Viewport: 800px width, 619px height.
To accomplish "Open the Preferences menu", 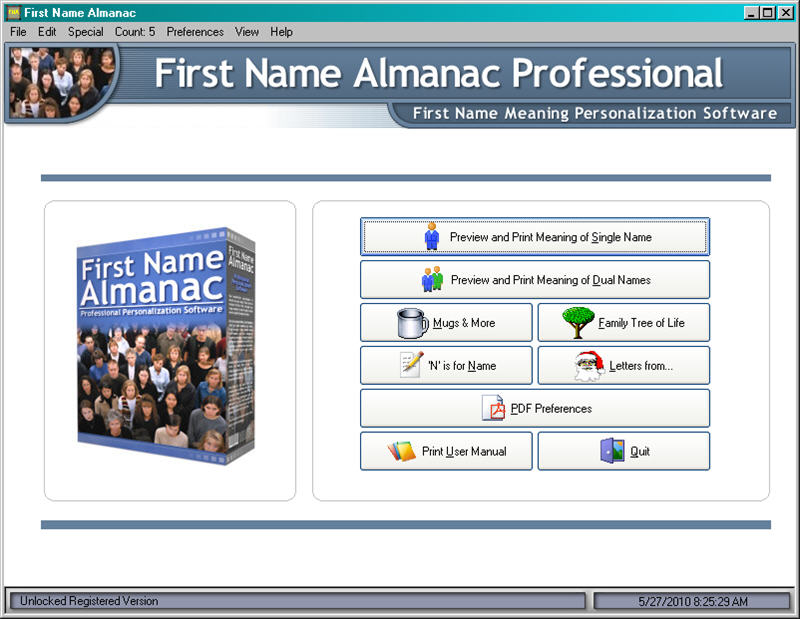I will point(195,32).
